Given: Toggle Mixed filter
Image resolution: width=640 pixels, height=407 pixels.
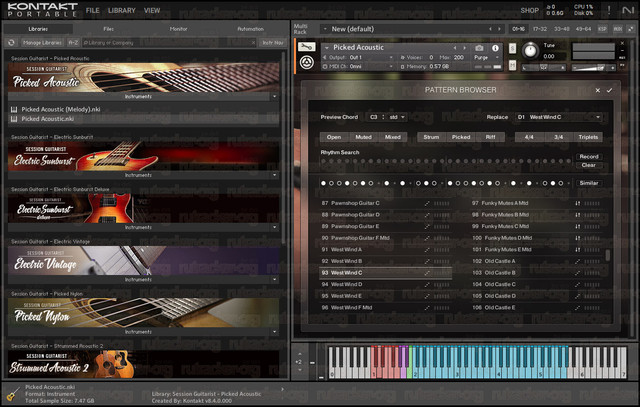Looking at the screenshot, I should coord(393,137).
